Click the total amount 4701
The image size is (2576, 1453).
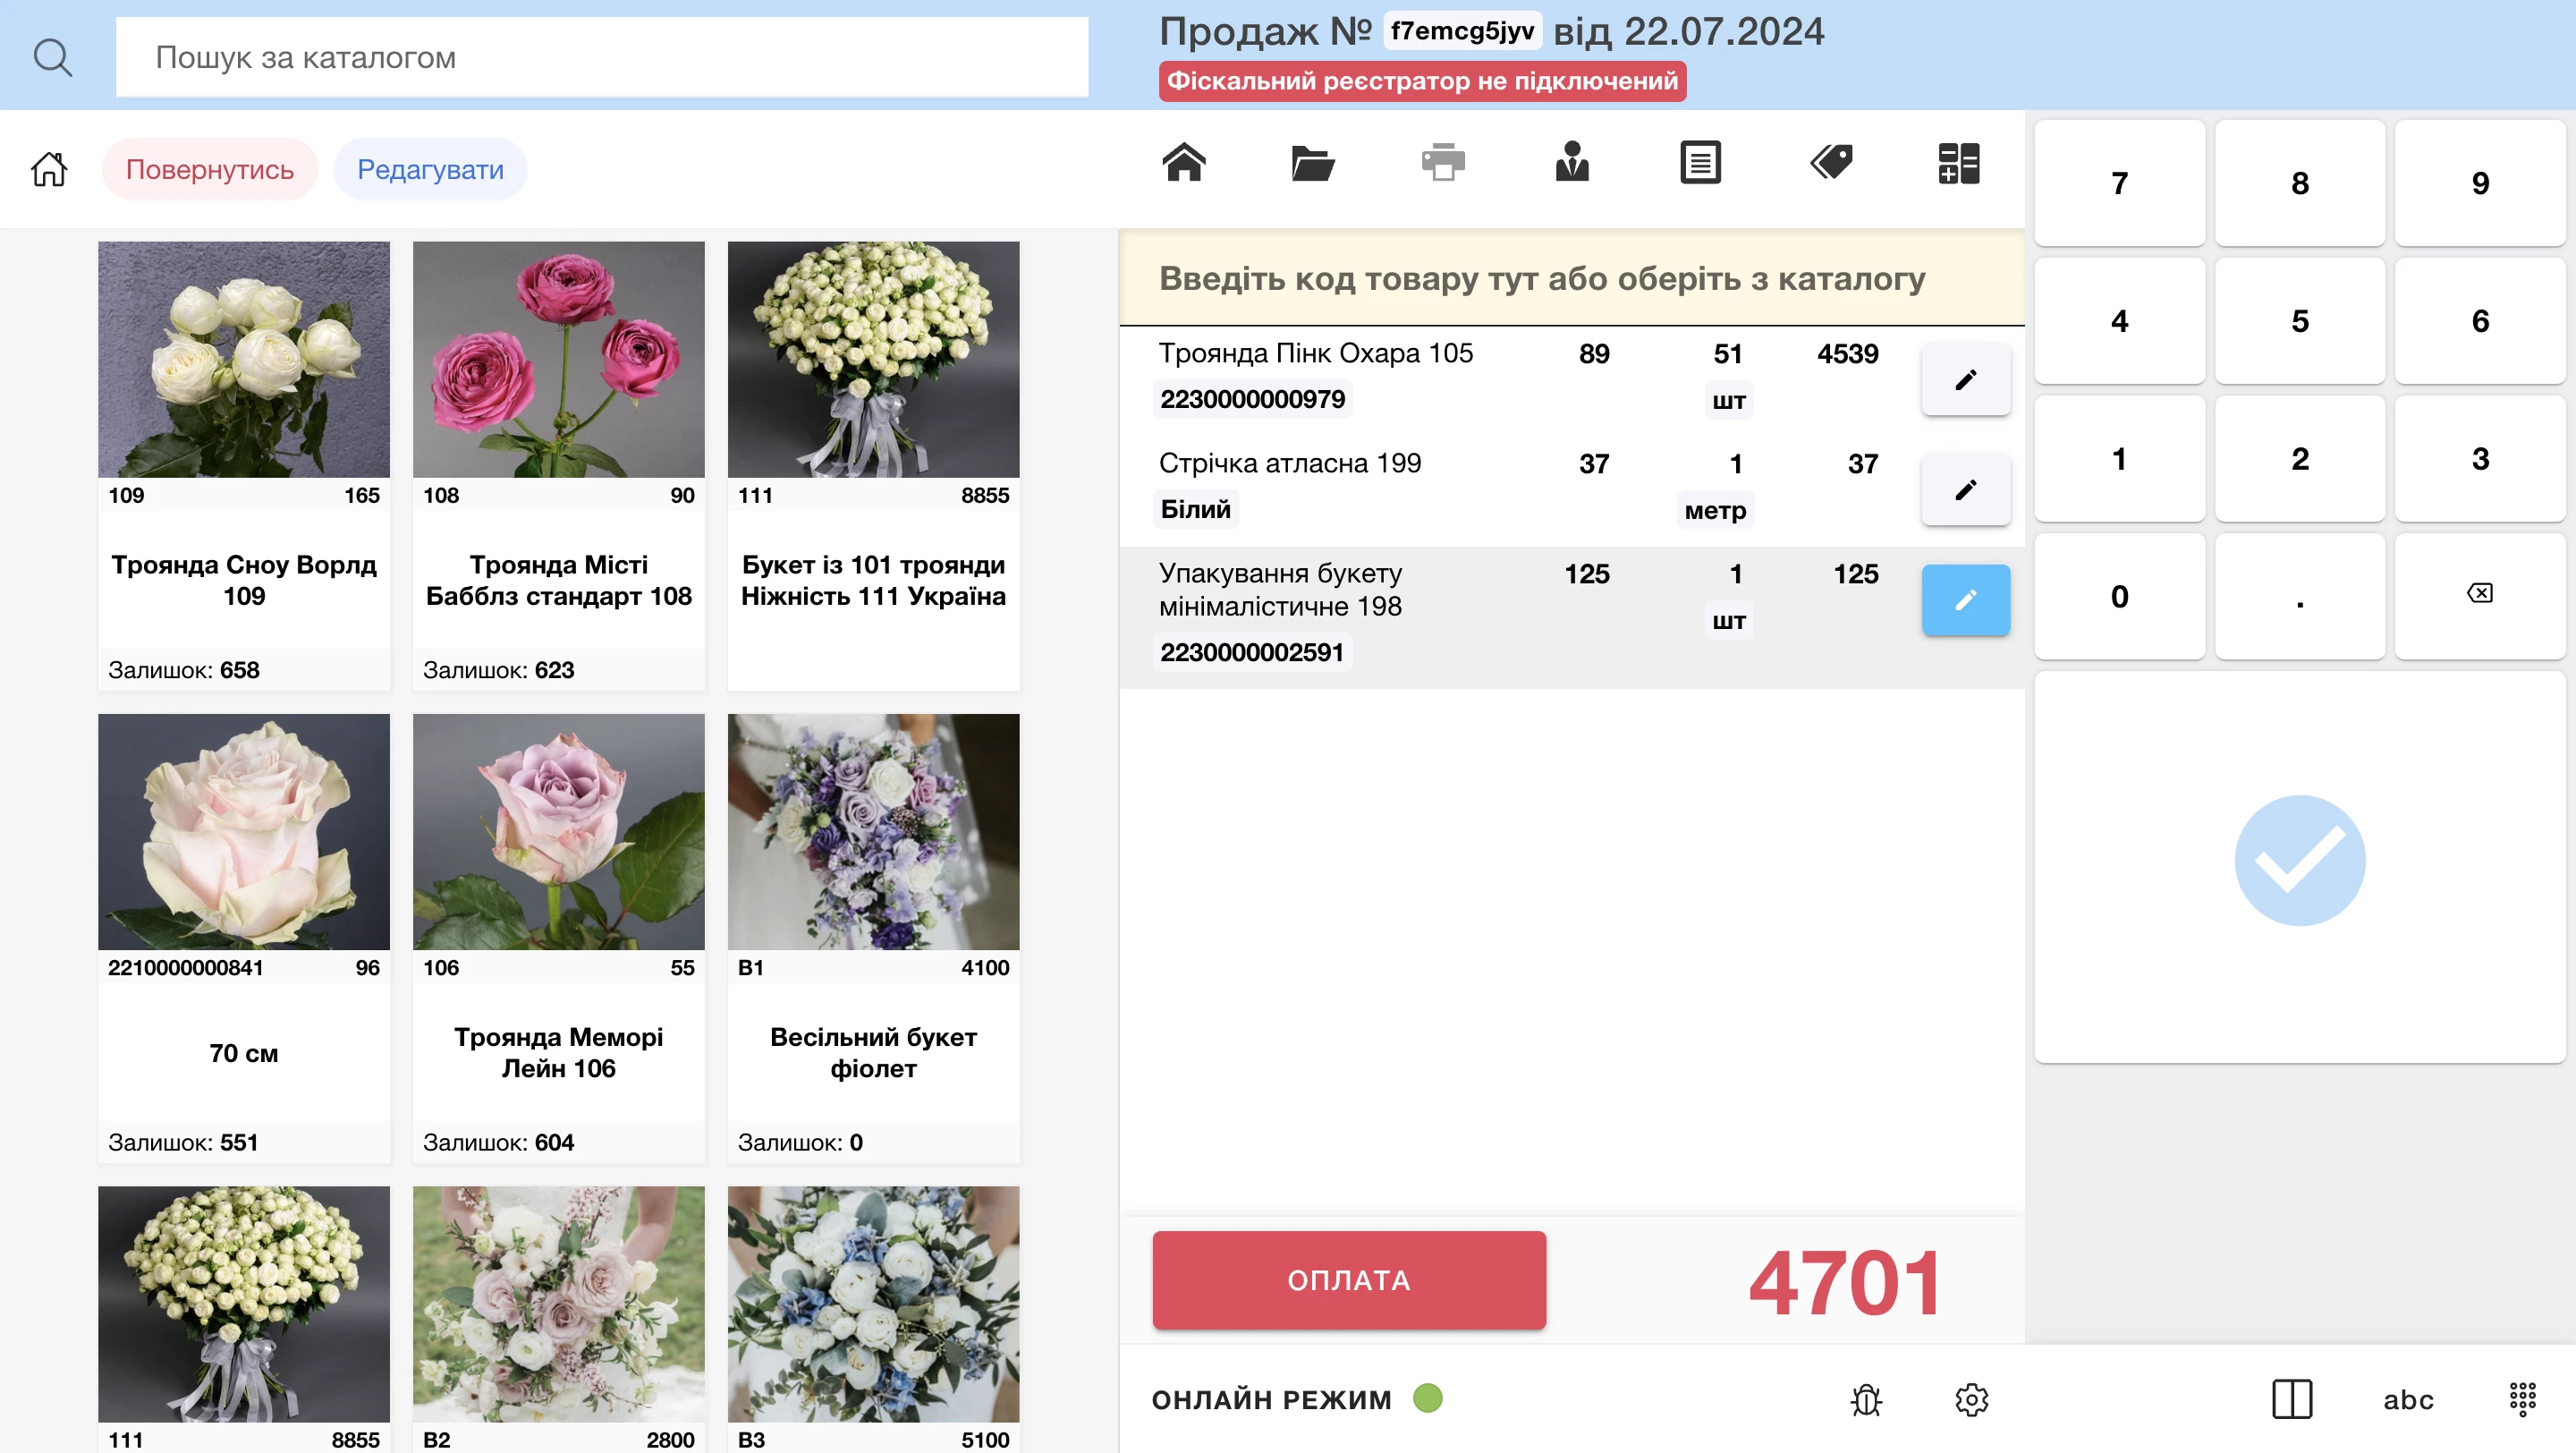pyautogui.click(x=1845, y=1282)
